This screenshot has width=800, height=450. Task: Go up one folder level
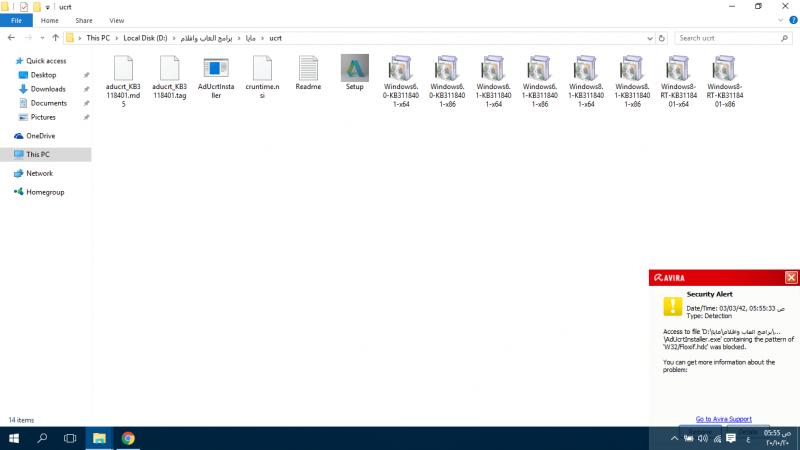point(56,38)
